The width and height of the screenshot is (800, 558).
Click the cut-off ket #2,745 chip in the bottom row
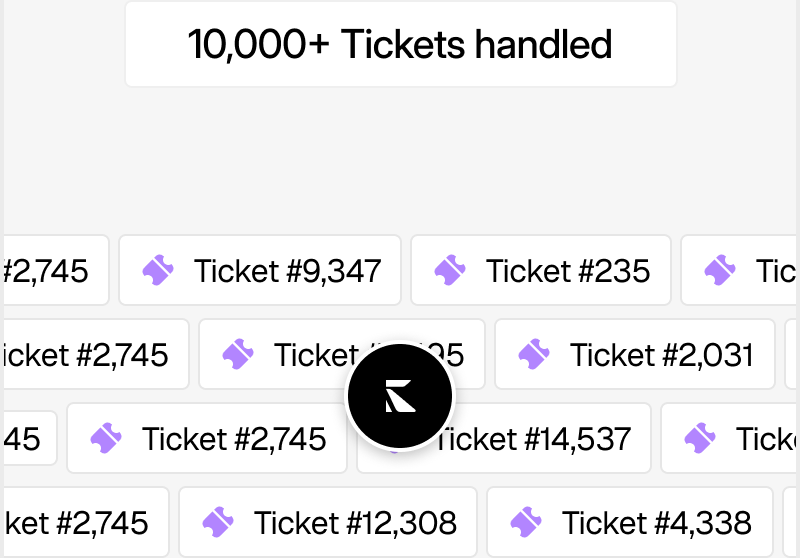click(86, 522)
